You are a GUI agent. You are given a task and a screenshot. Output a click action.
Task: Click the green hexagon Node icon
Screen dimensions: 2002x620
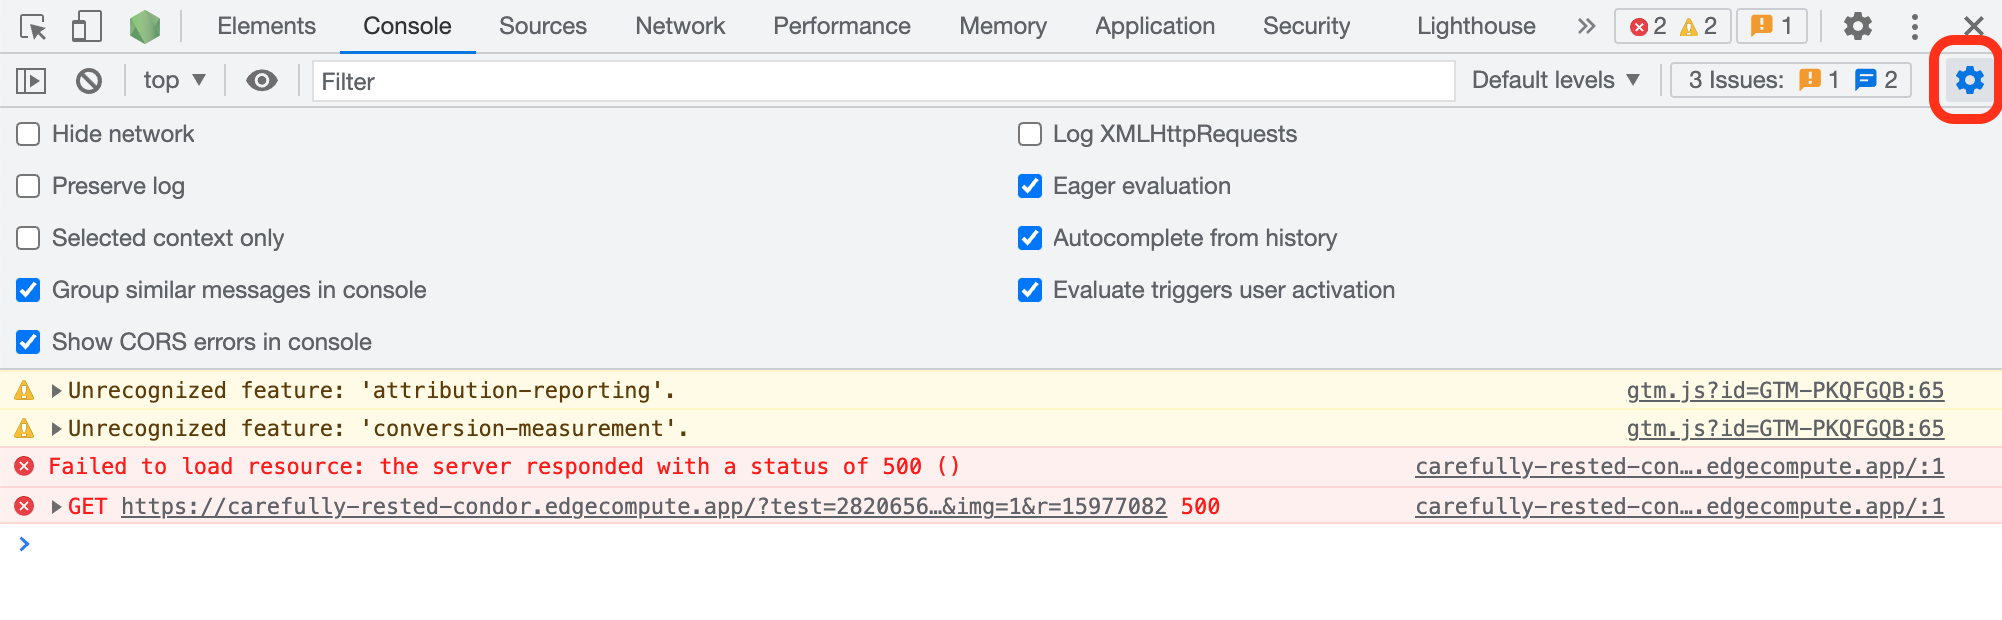point(145,27)
